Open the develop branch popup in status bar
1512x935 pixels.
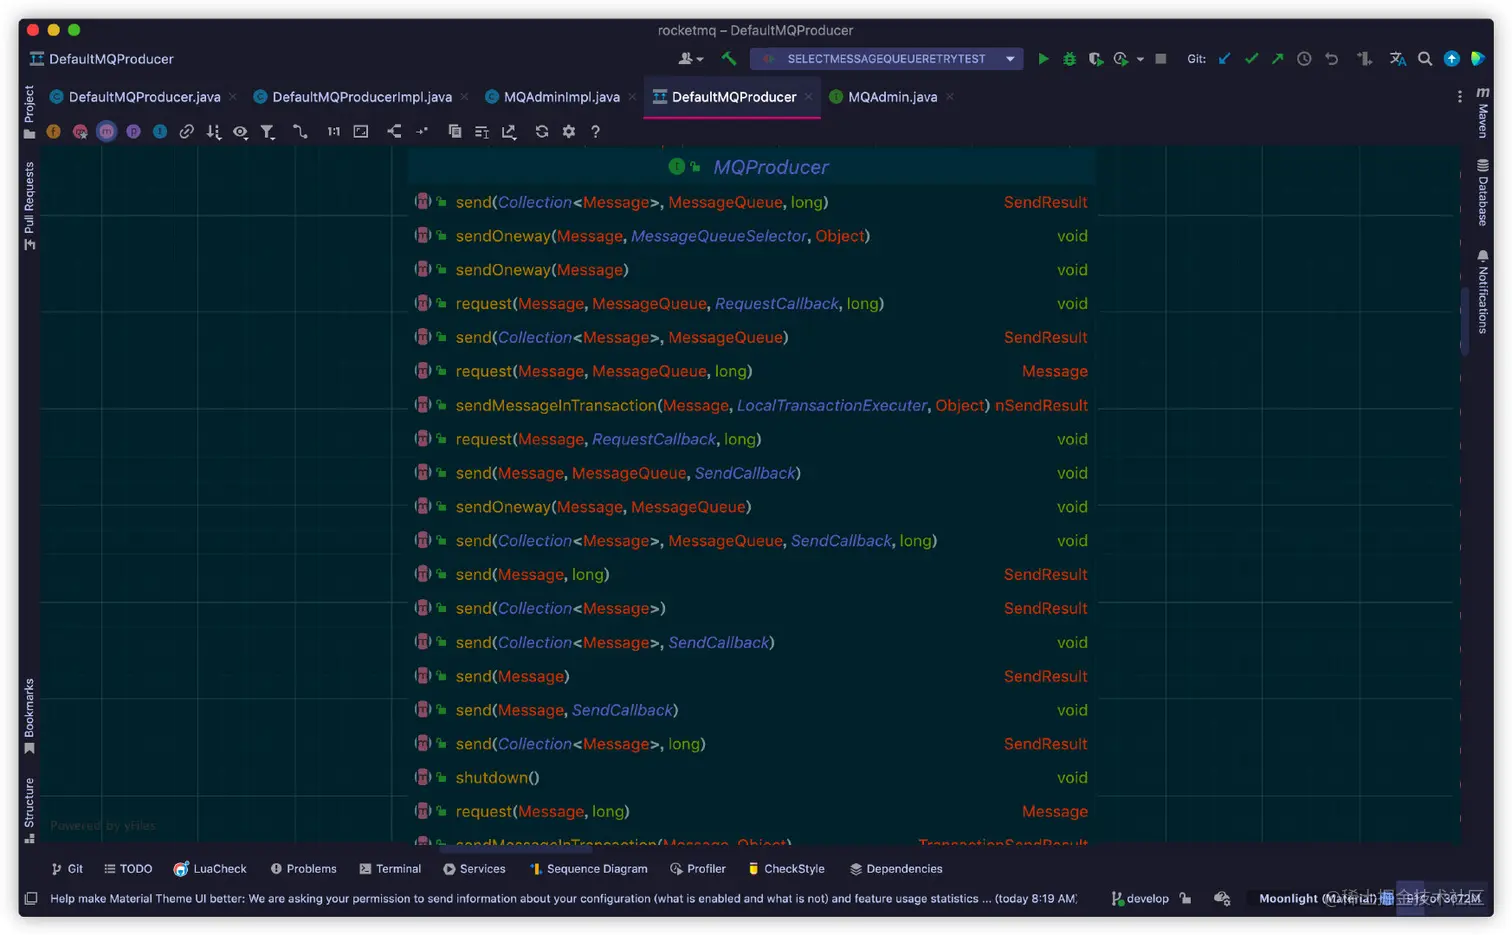coord(1140,898)
